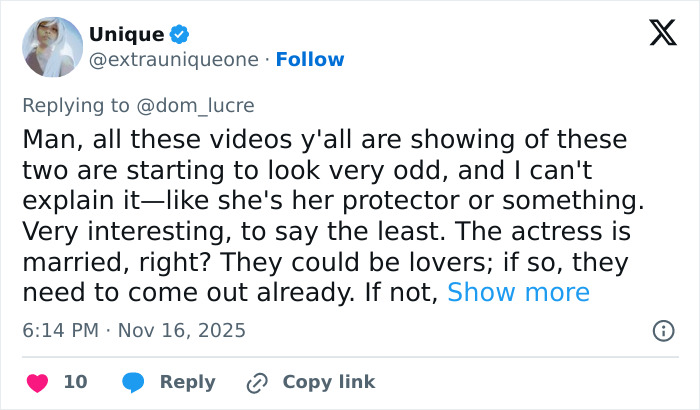Screen dimensions: 700x410
Task: Click the Nov 16, 2025 date
Action: coord(180,329)
